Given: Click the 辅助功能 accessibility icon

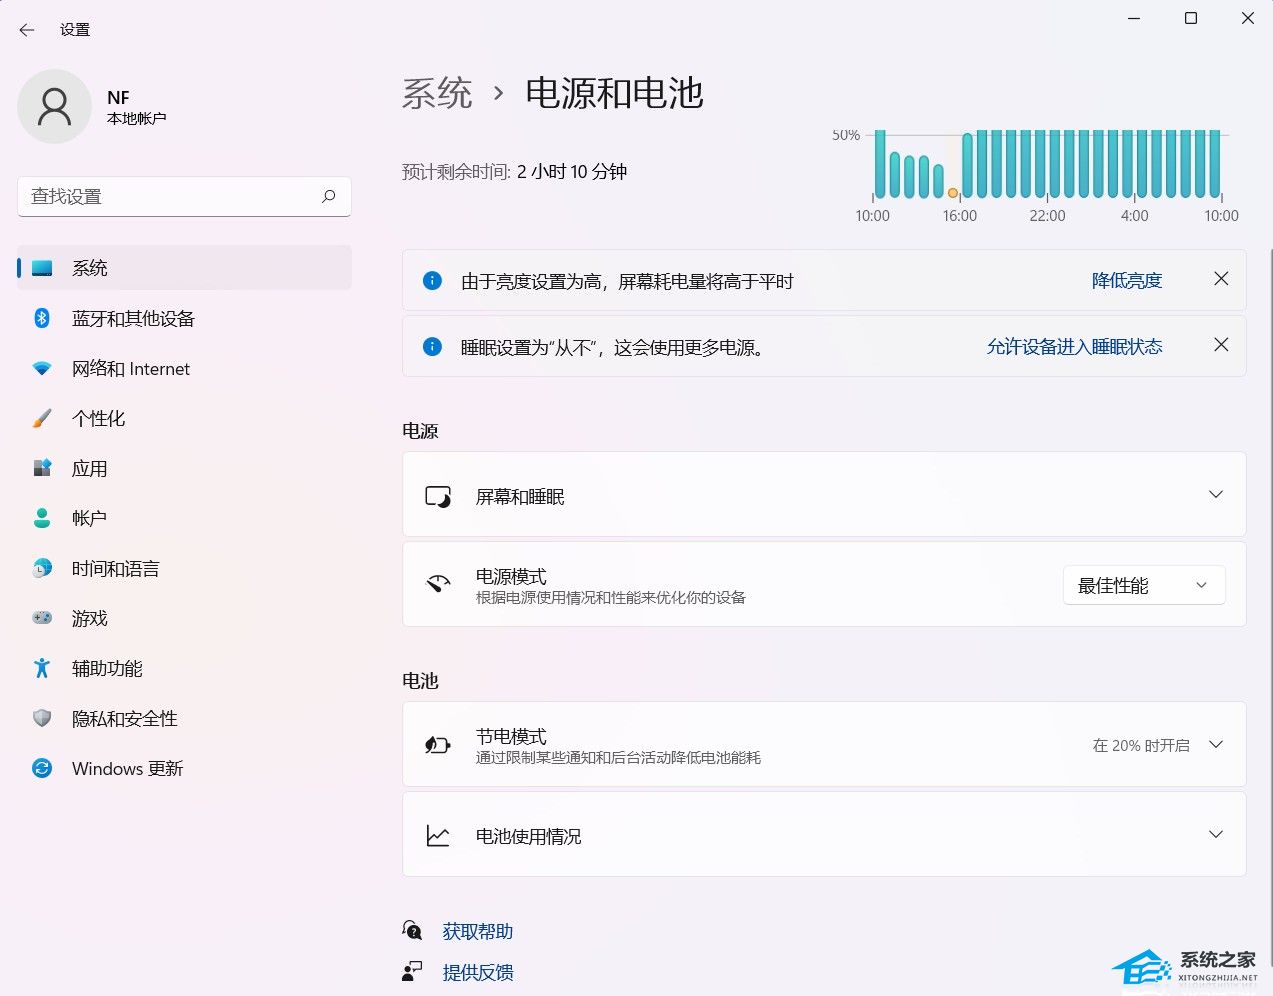Looking at the screenshot, I should pos(42,668).
